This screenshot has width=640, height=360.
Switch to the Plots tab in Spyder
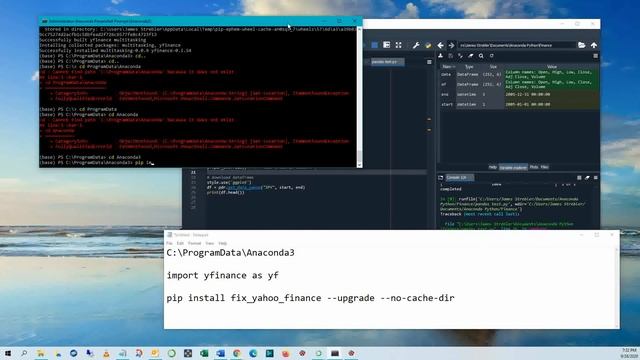point(534,167)
